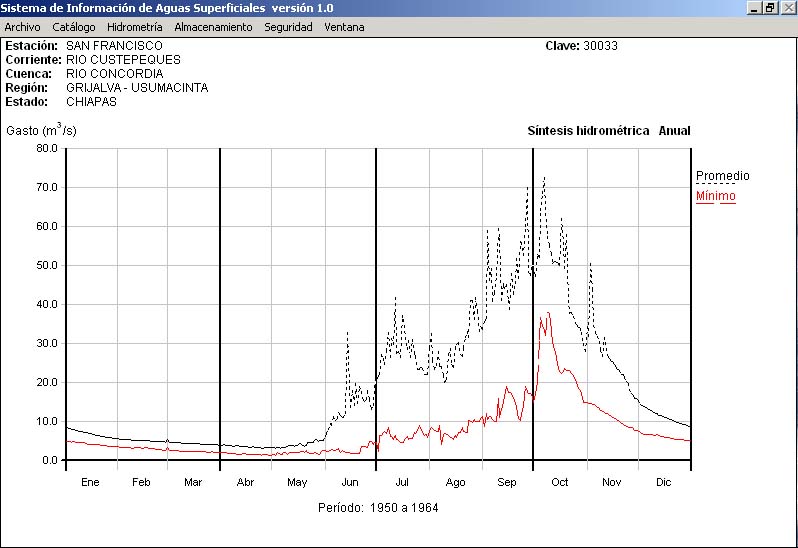Click the Ene month label on axis
Screen dimensions: 798x548
[90, 482]
